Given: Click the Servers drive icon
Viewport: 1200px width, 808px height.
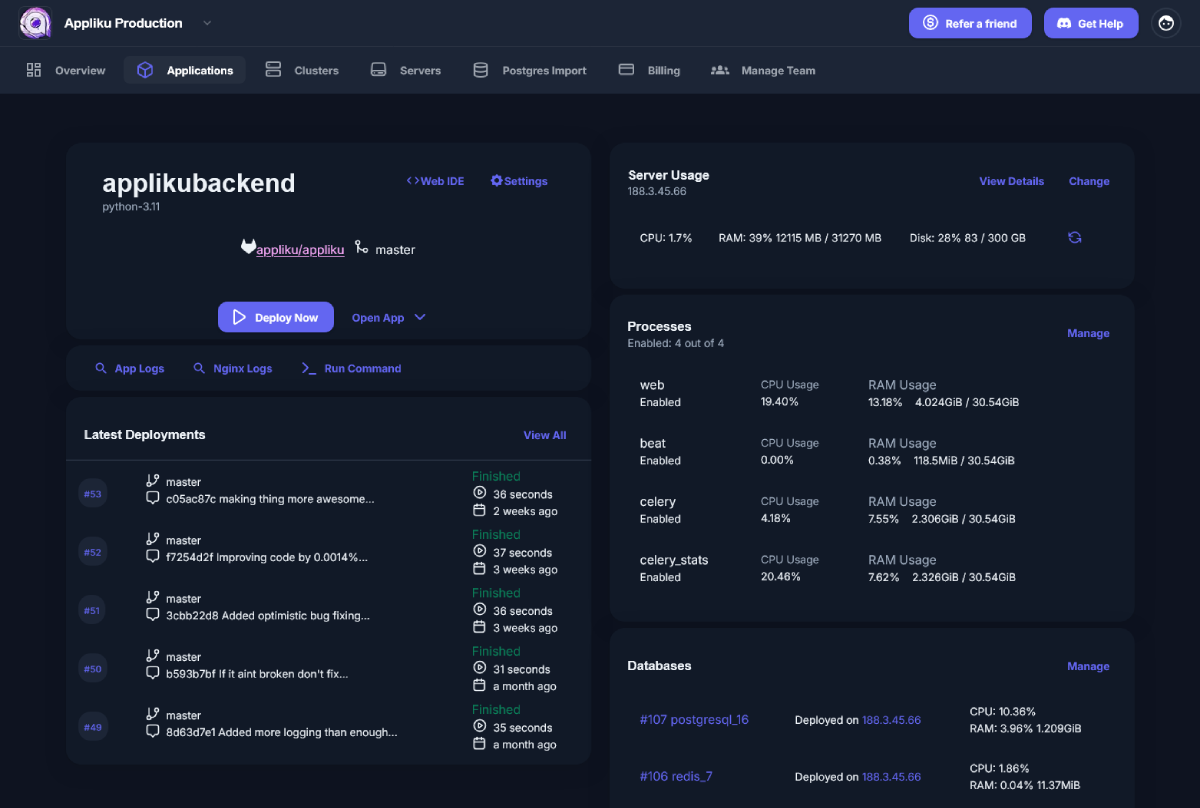Looking at the screenshot, I should (378, 70).
